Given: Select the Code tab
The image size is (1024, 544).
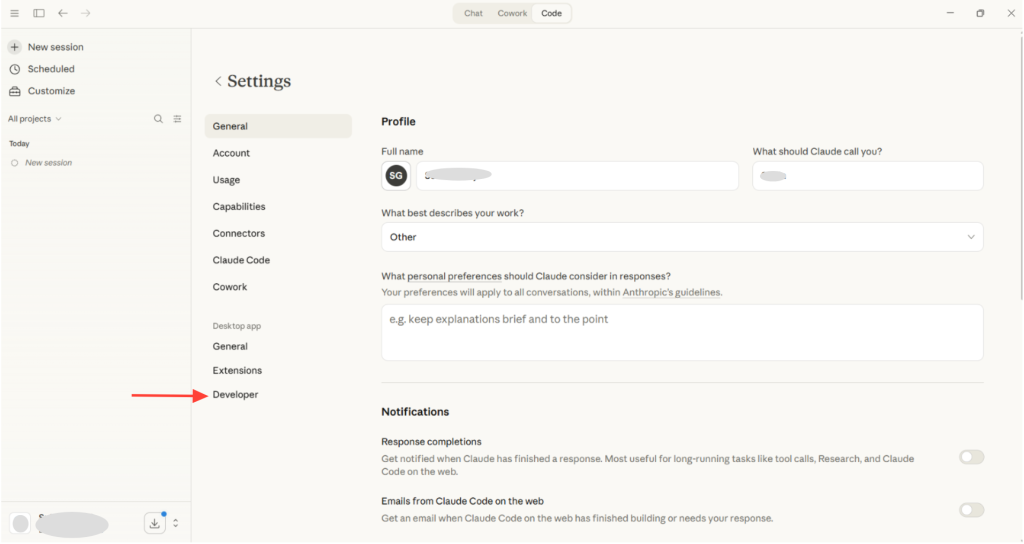Looking at the screenshot, I should pyautogui.click(x=551, y=13).
